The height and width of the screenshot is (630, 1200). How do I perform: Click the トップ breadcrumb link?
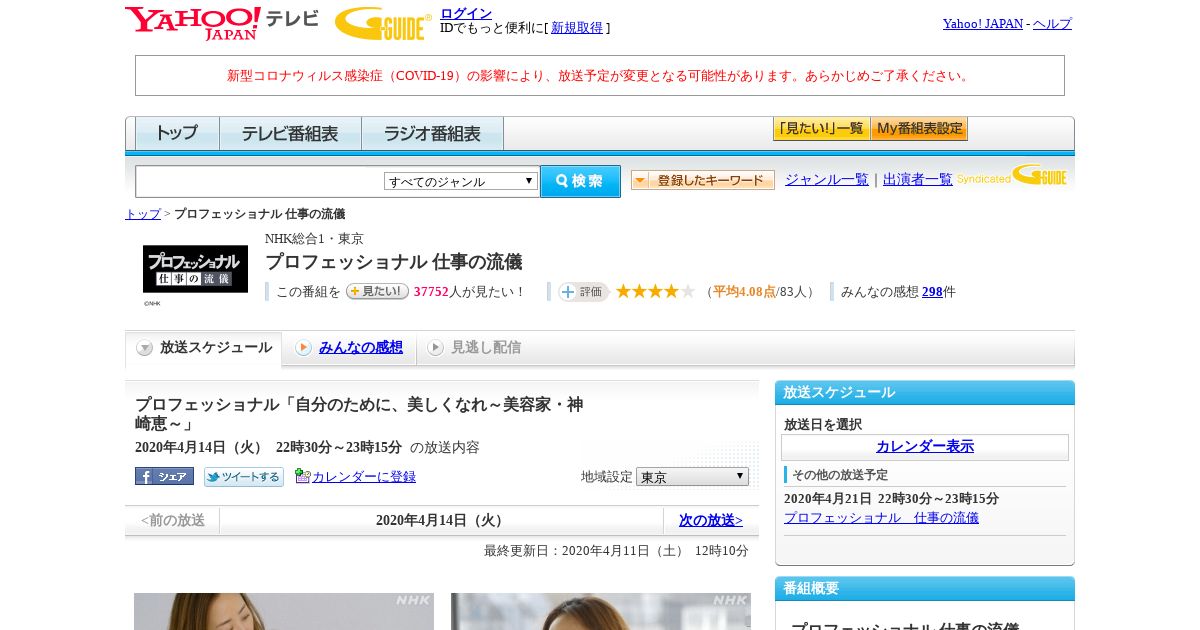tap(143, 214)
